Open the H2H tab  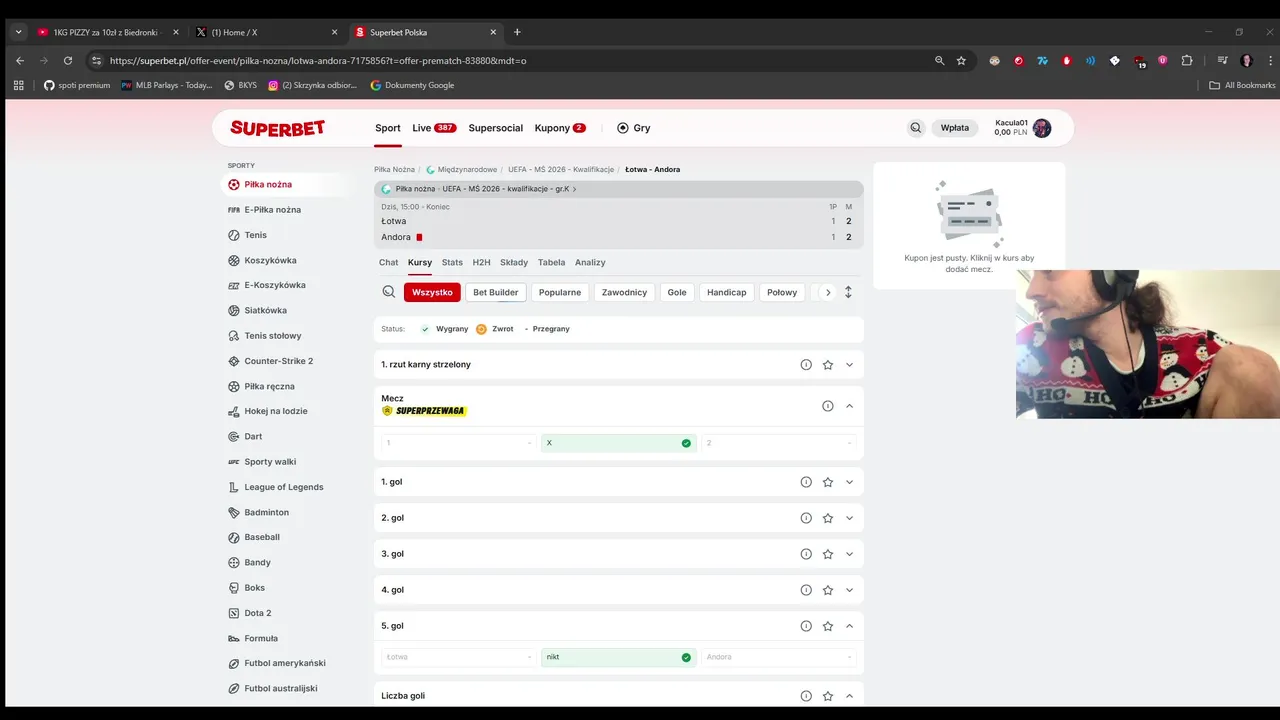[481, 262]
